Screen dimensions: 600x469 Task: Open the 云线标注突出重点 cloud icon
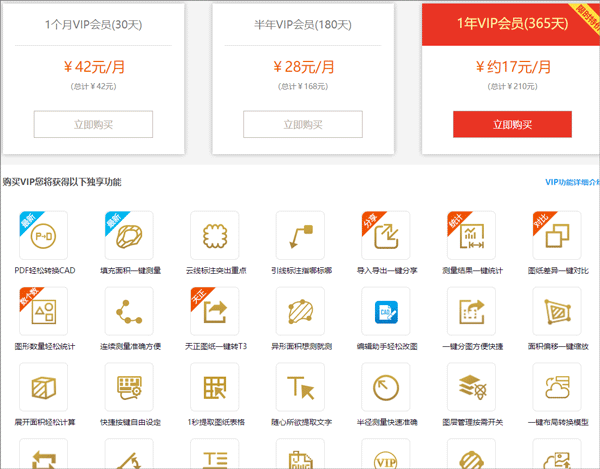215,235
